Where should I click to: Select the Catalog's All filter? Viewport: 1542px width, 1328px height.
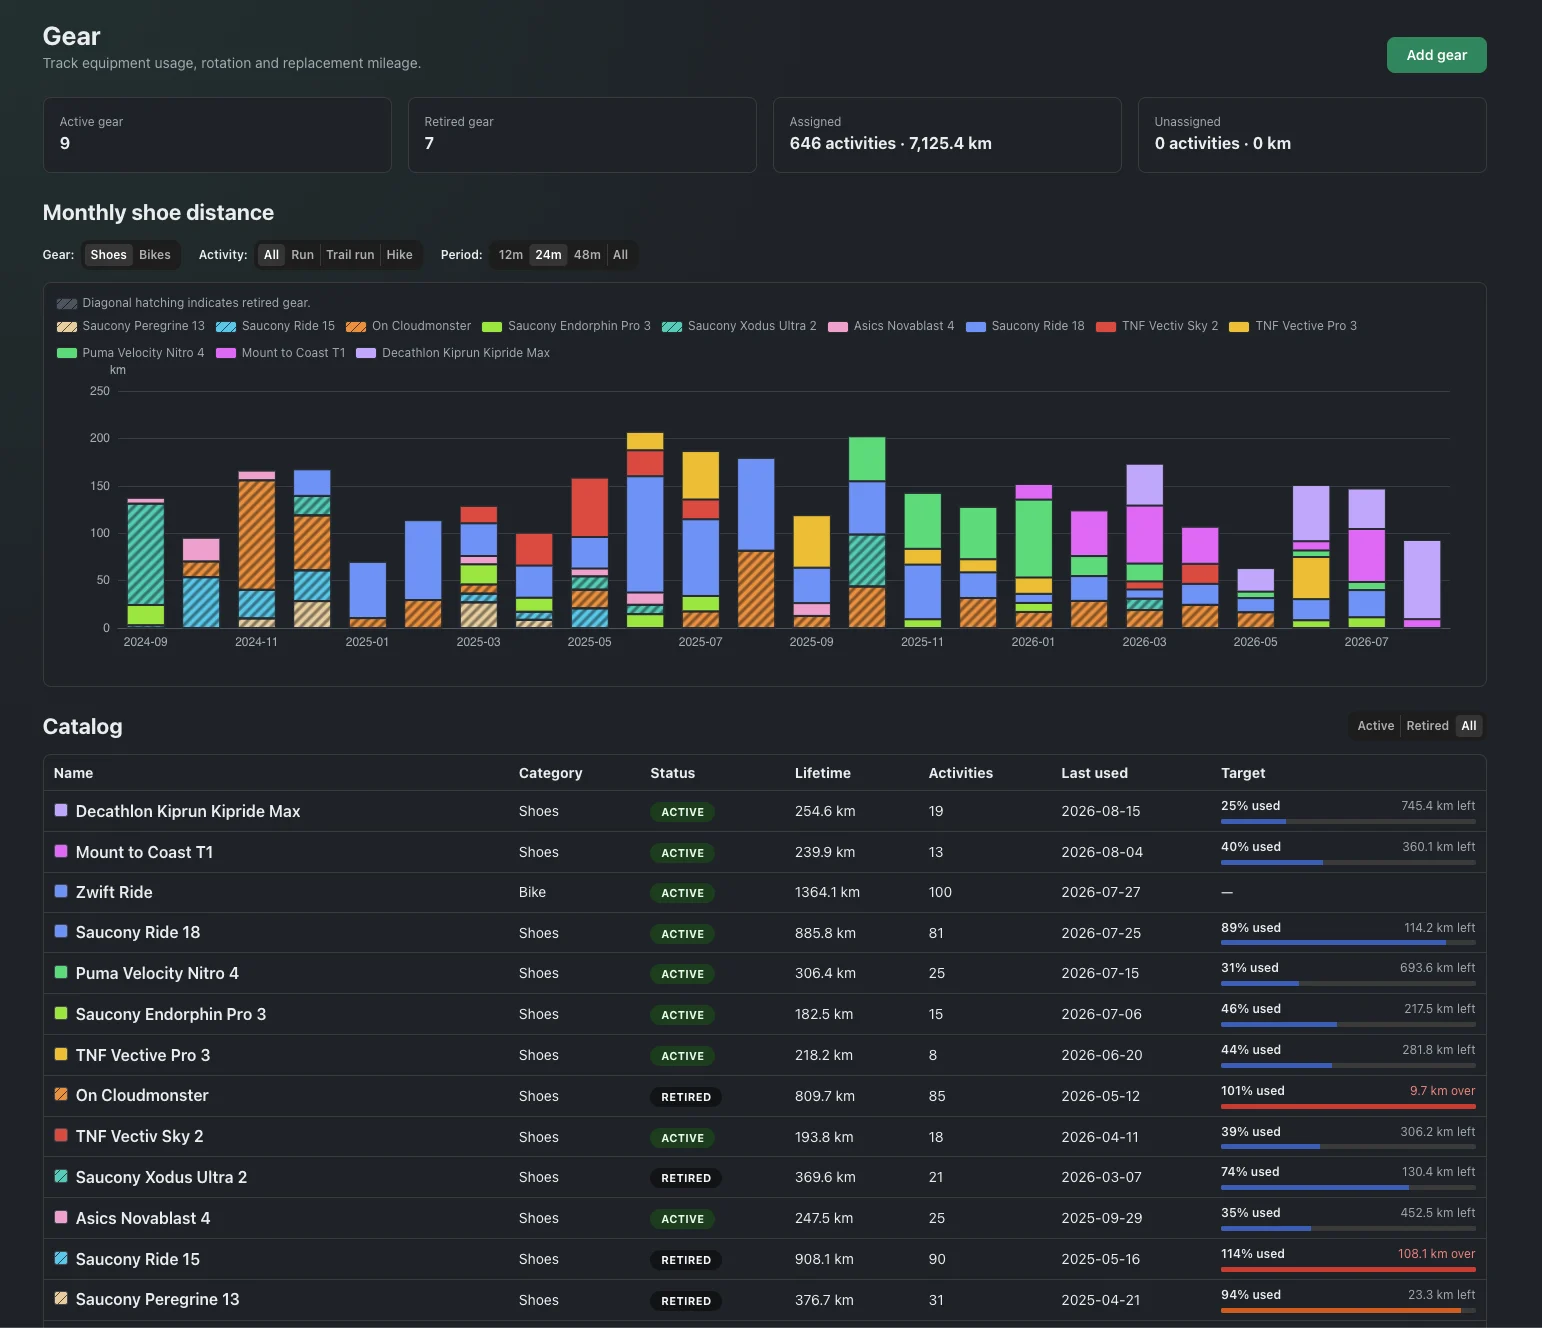pos(1468,726)
